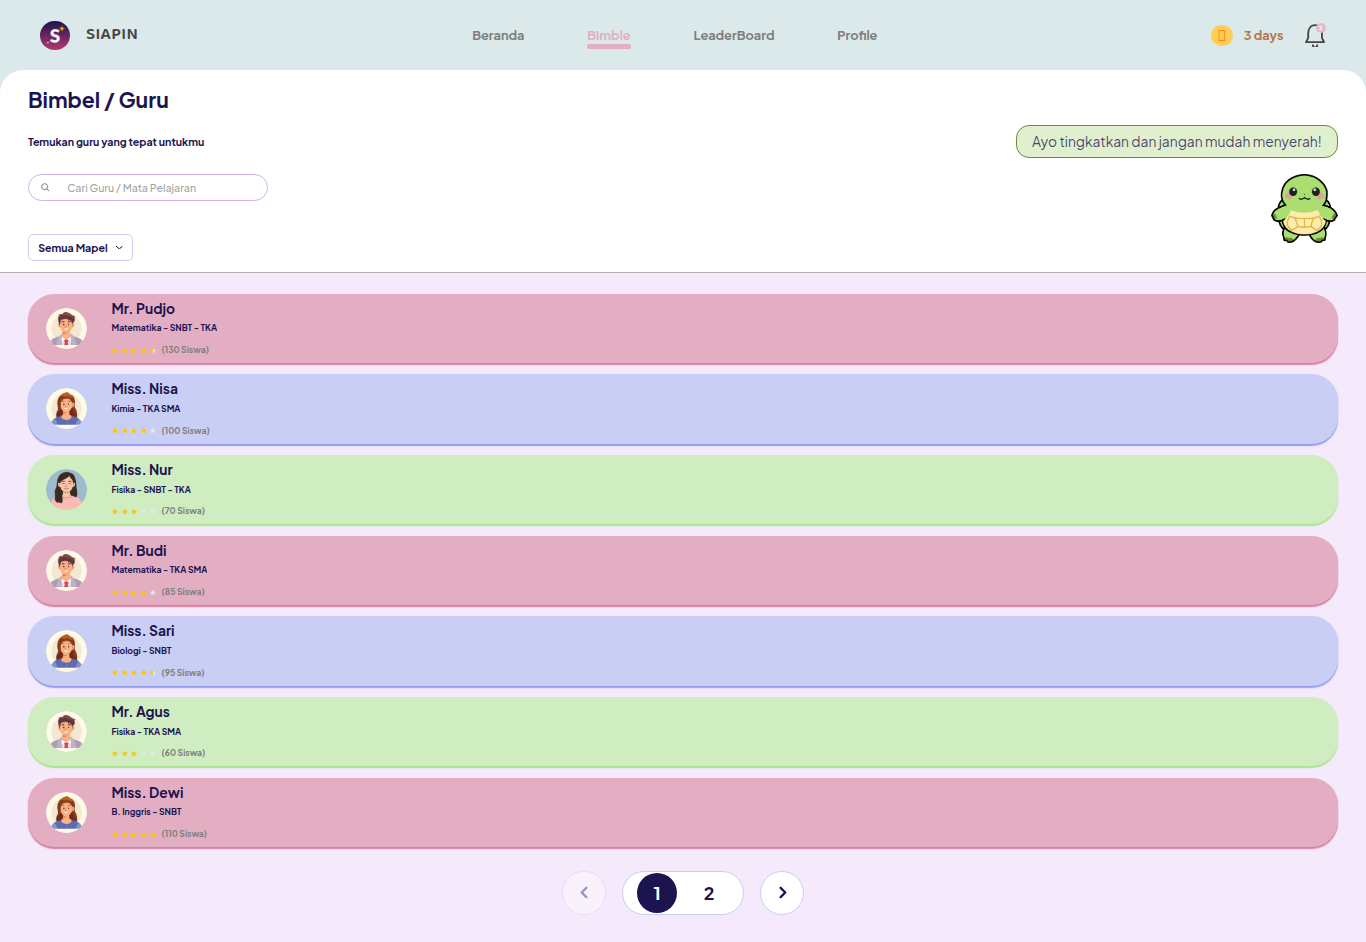Open the notification bell
Screen dimensions: 1366x942
pos(1315,35)
